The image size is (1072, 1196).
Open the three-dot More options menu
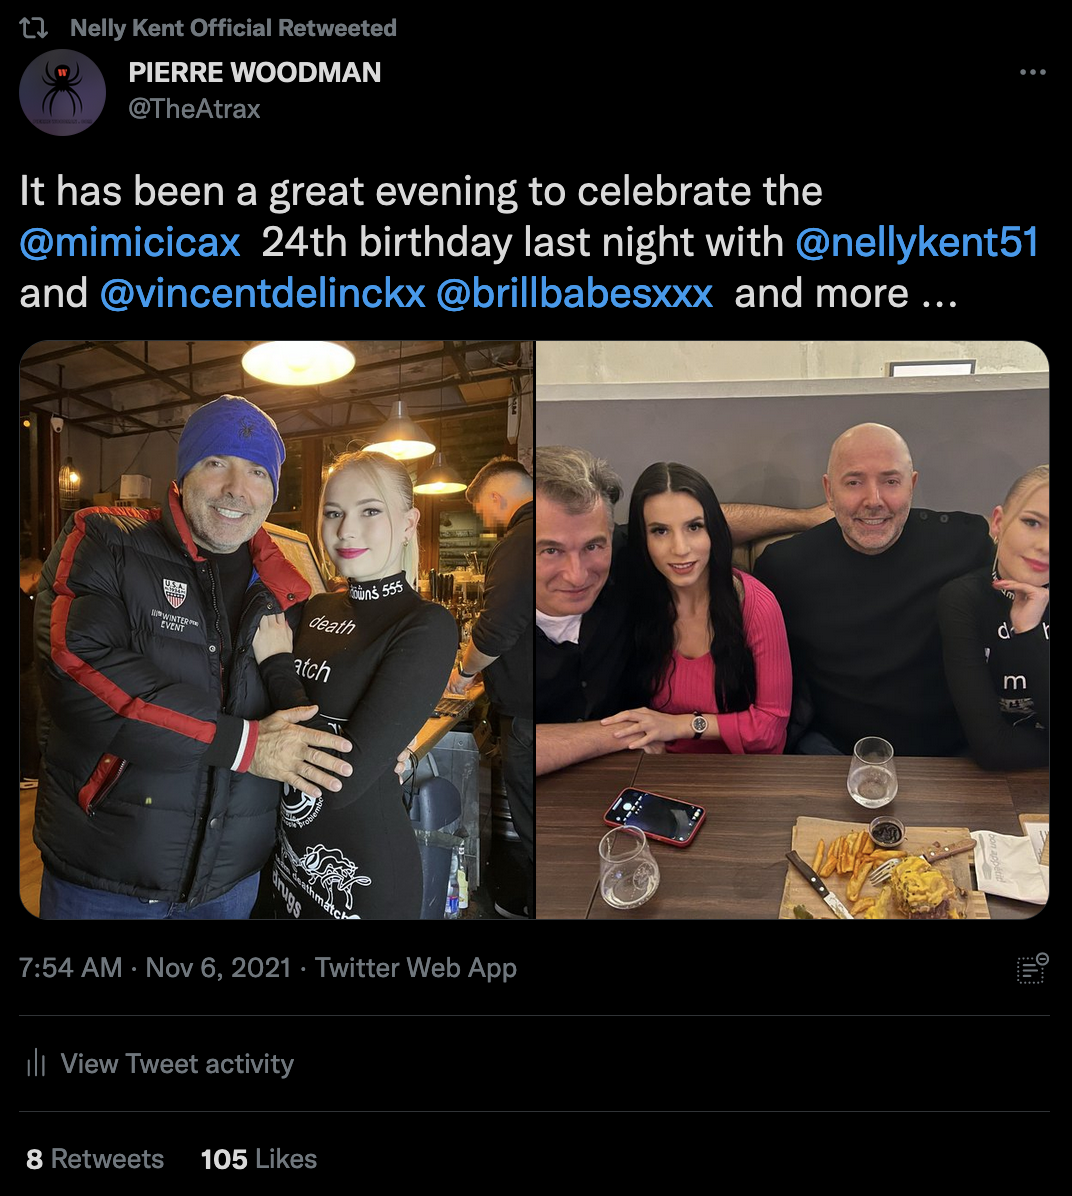point(1032,73)
